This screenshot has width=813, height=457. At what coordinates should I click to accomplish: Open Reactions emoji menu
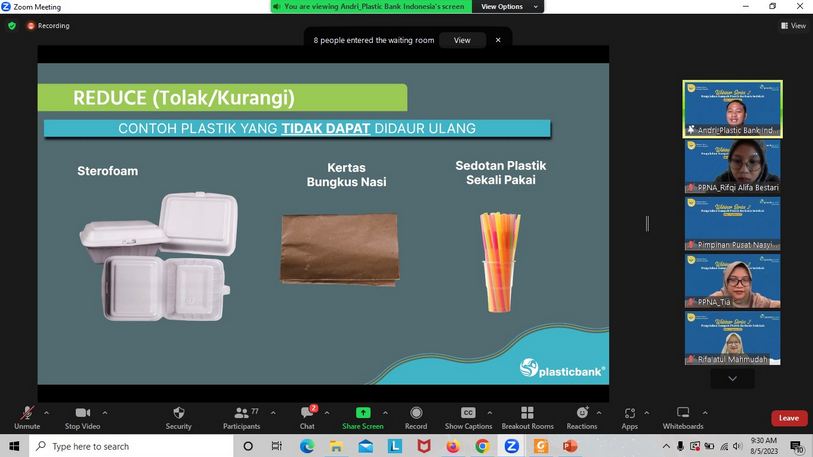click(582, 413)
